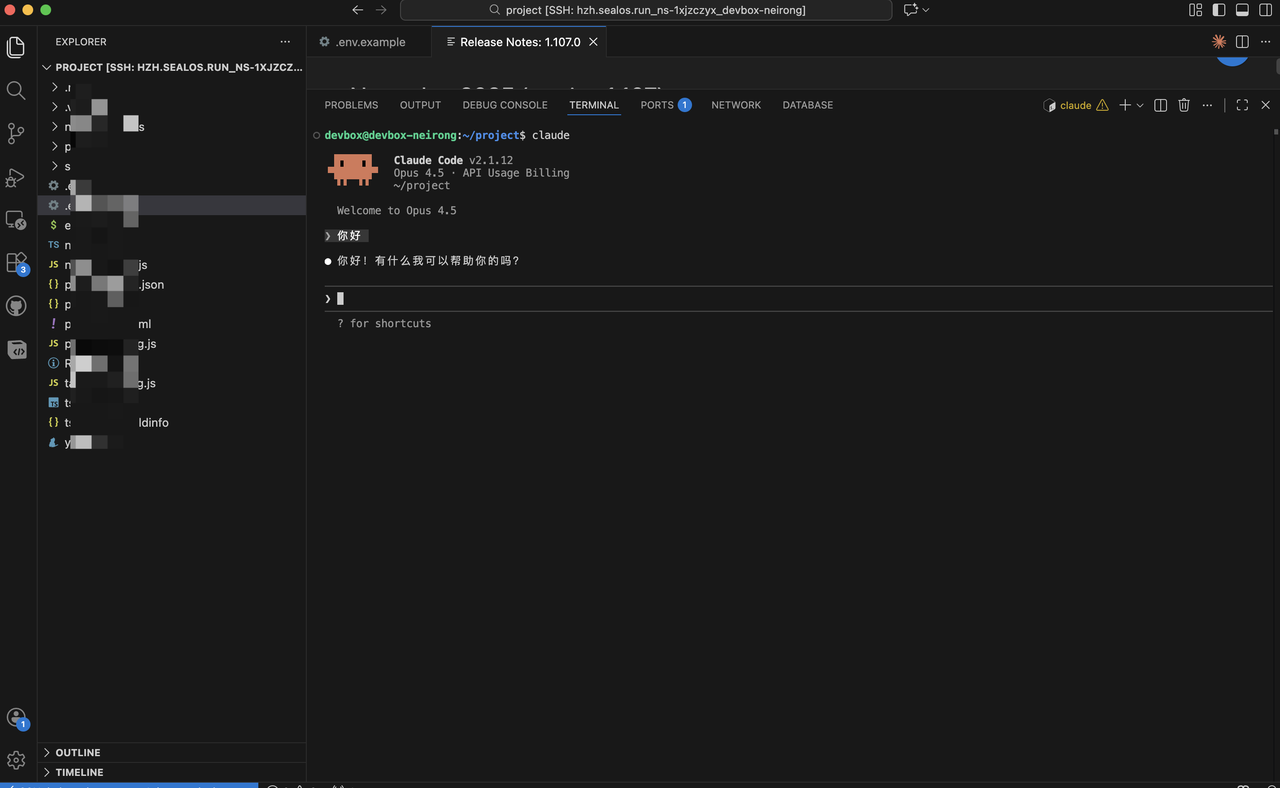Open the file ending in .json
The image size is (1280, 788).
[x=172, y=284]
